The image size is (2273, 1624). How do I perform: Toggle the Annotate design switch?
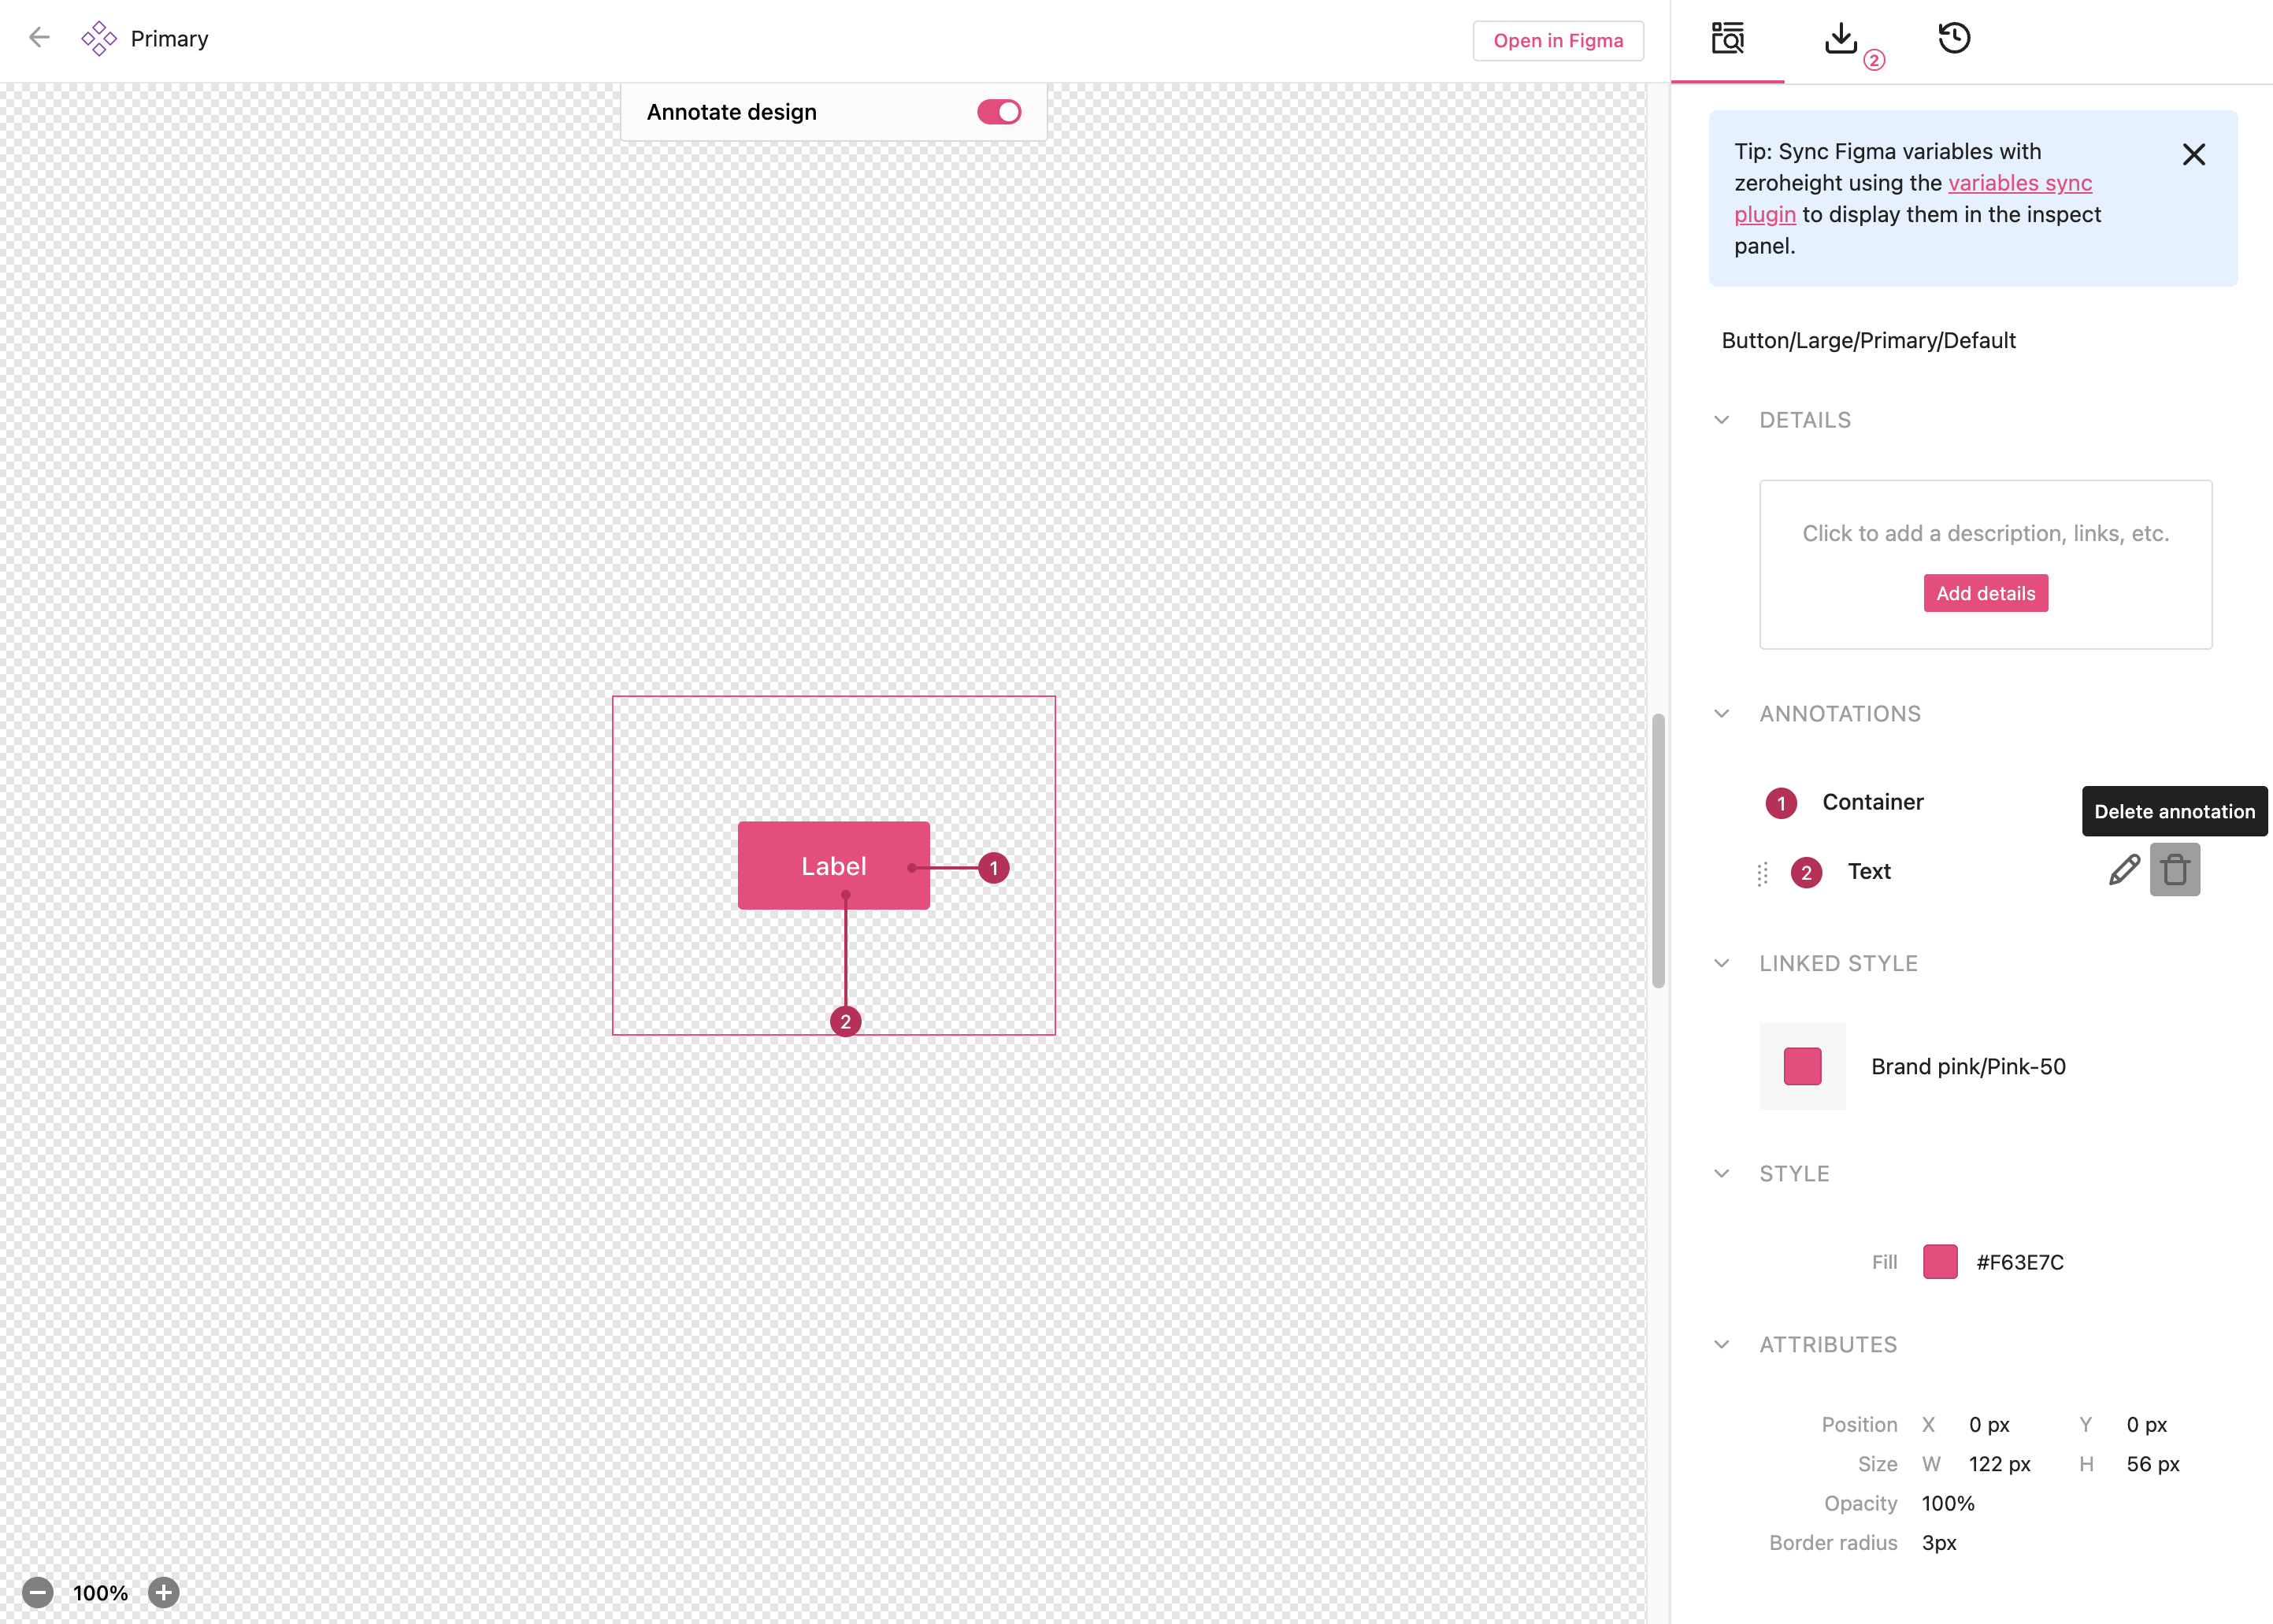(x=999, y=112)
